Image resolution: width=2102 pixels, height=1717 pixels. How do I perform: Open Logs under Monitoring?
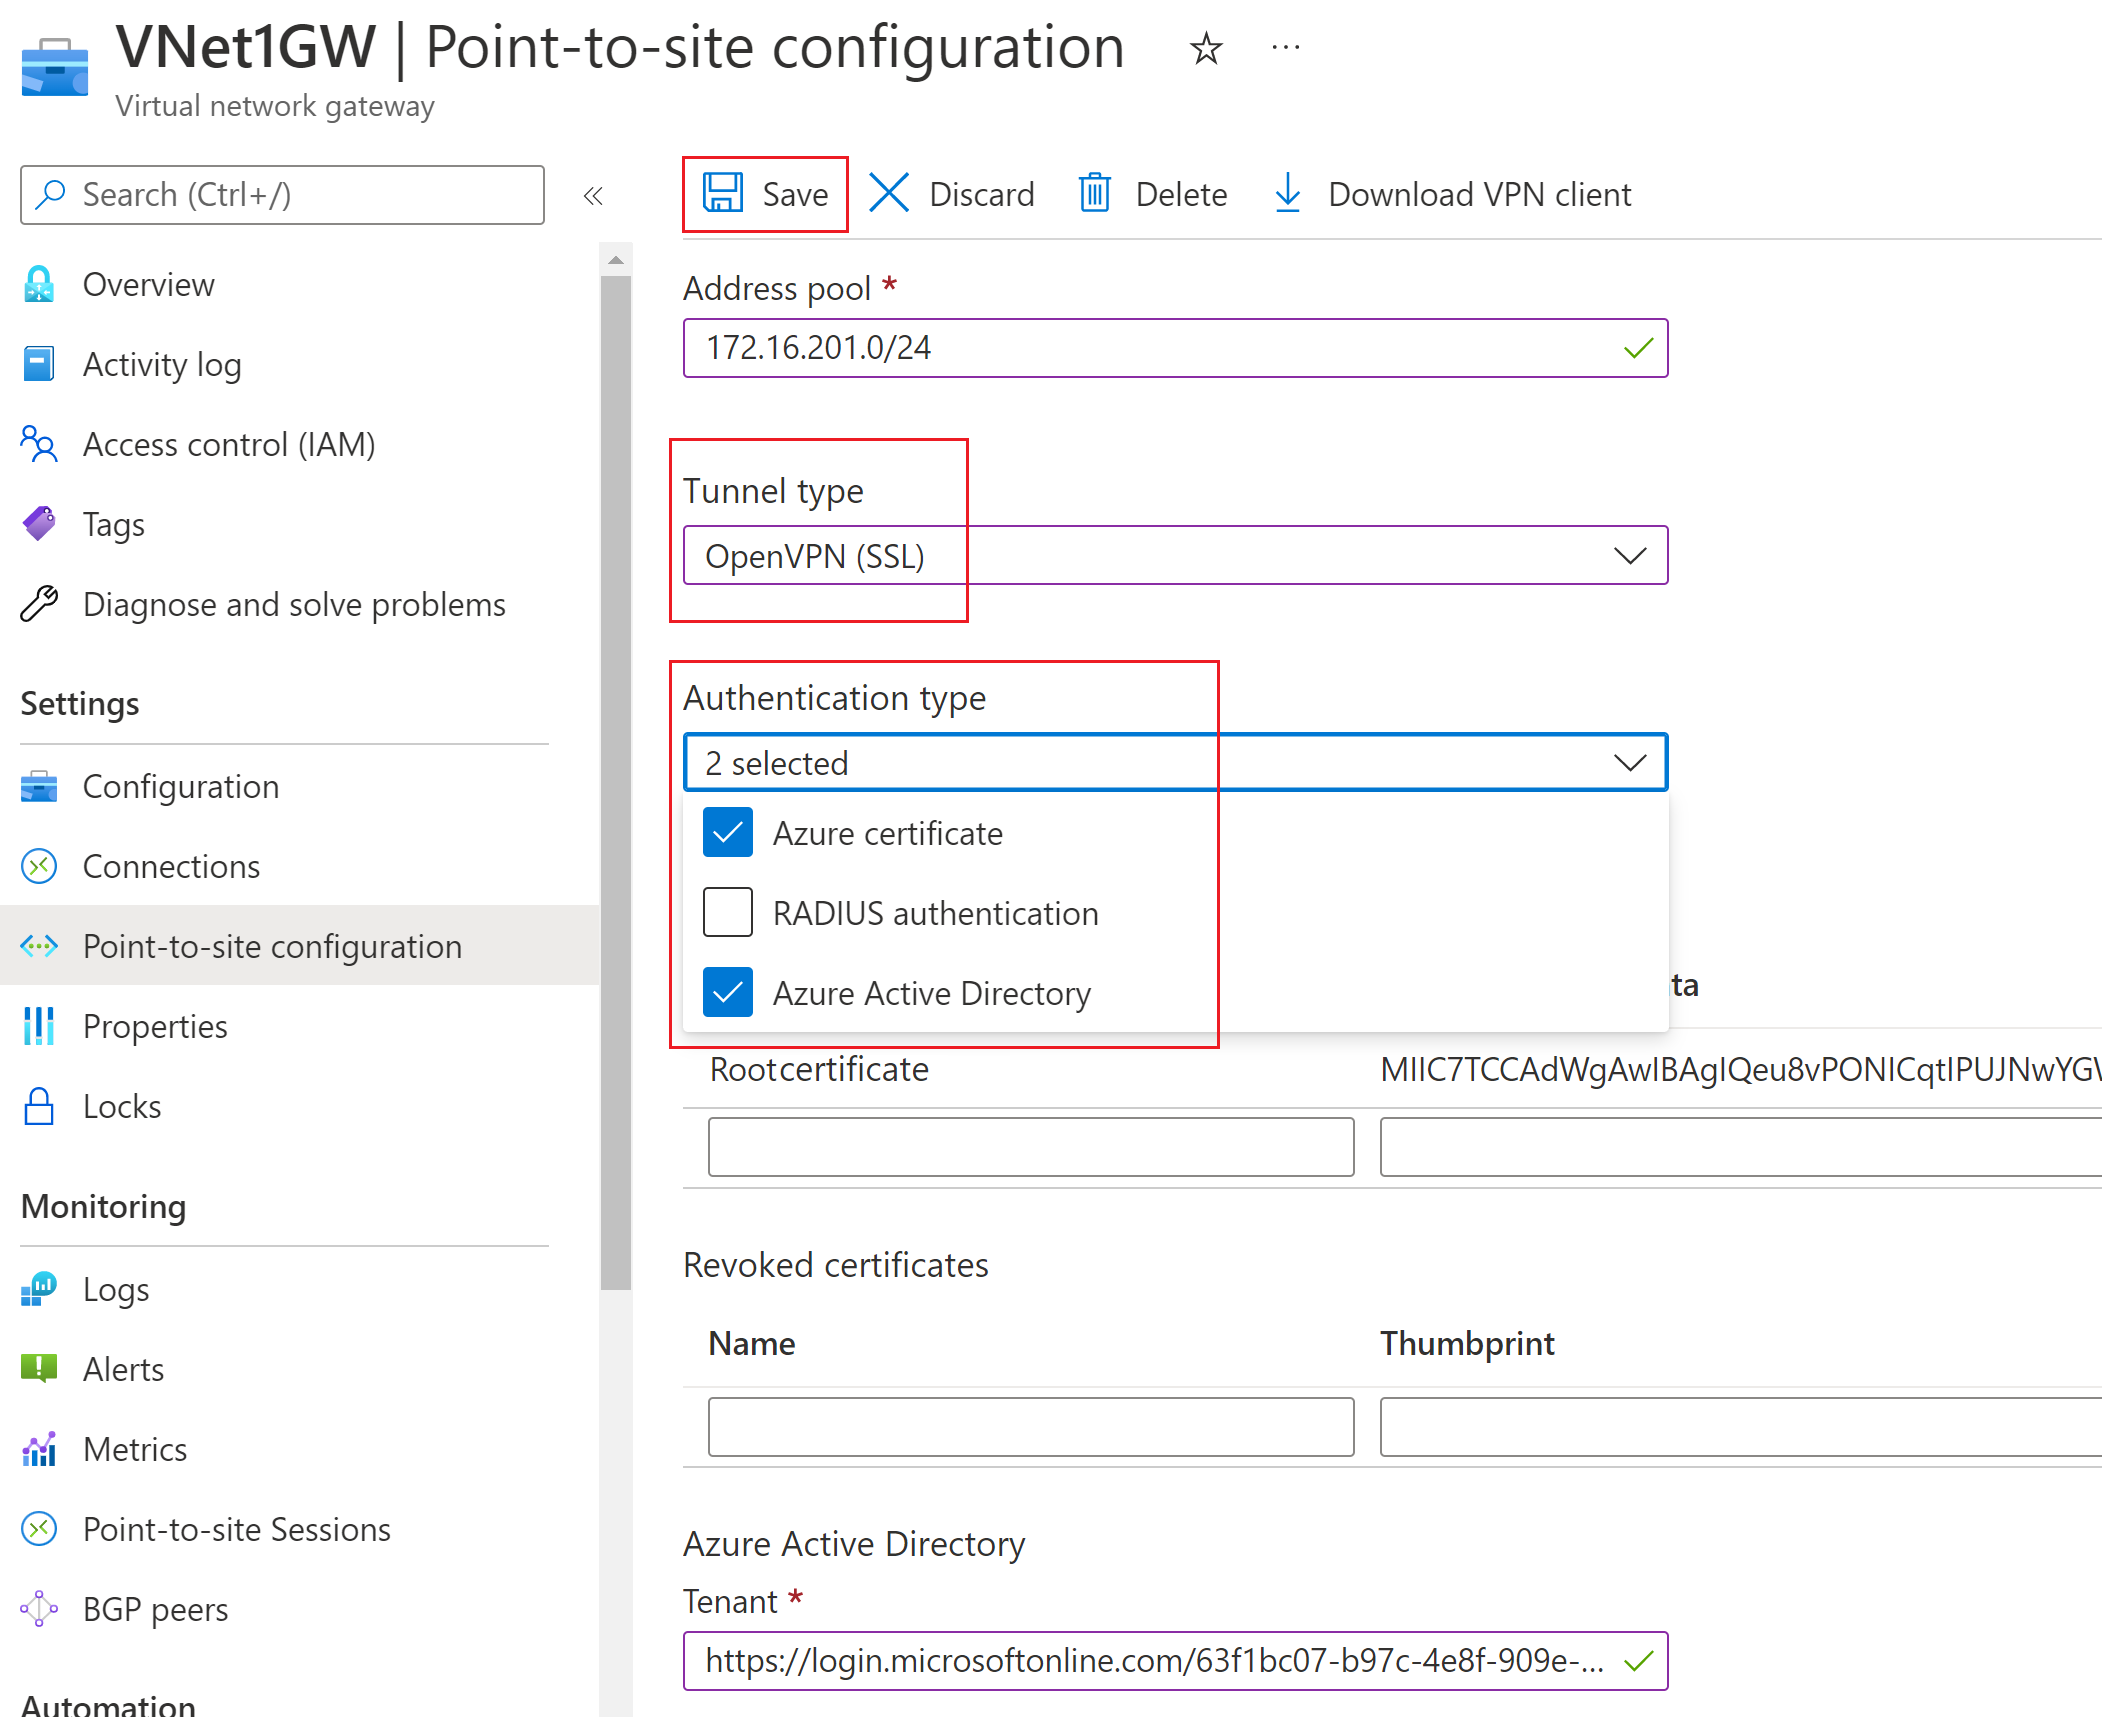click(116, 1289)
